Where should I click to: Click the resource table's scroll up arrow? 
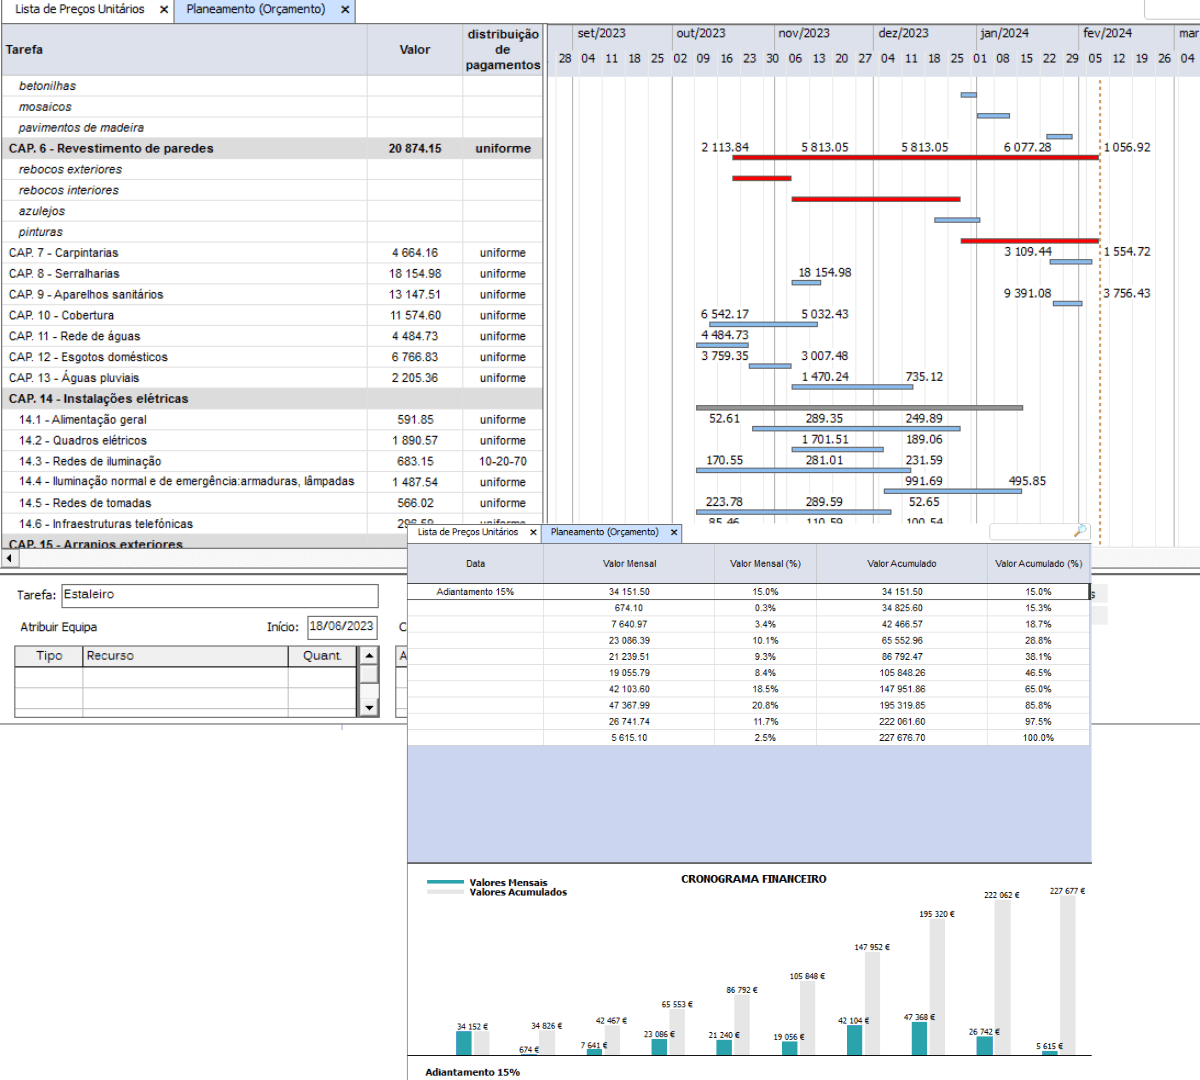point(369,656)
